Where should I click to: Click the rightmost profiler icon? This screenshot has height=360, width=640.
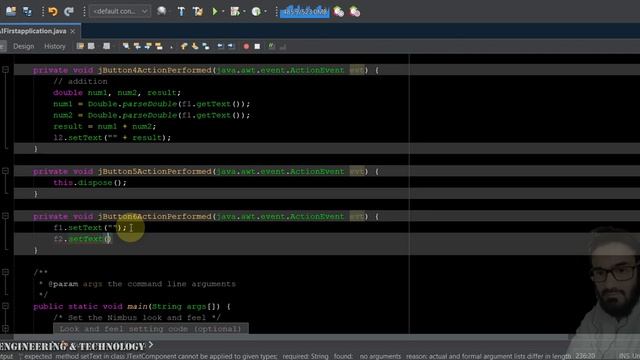pos(355,12)
